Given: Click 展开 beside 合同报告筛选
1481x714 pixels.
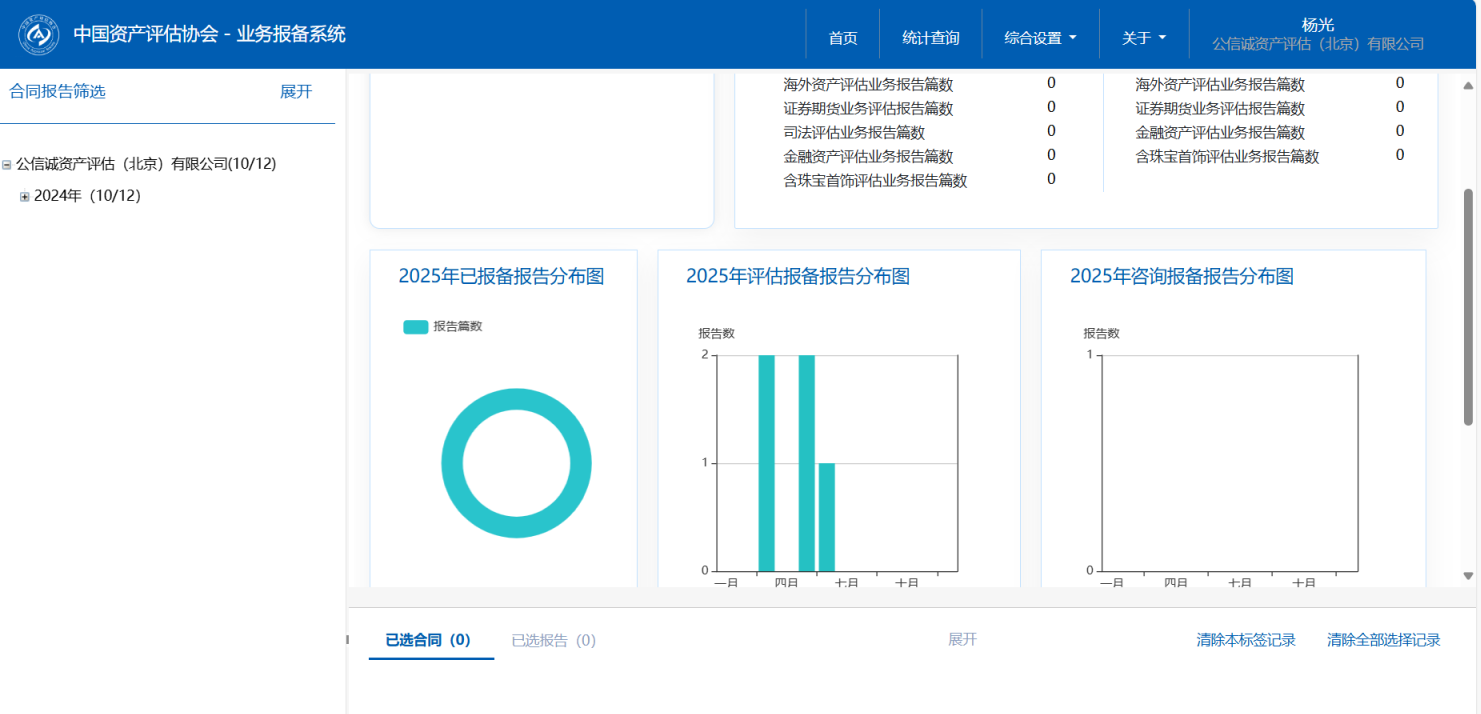Looking at the screenshot, I should [296, 92].
